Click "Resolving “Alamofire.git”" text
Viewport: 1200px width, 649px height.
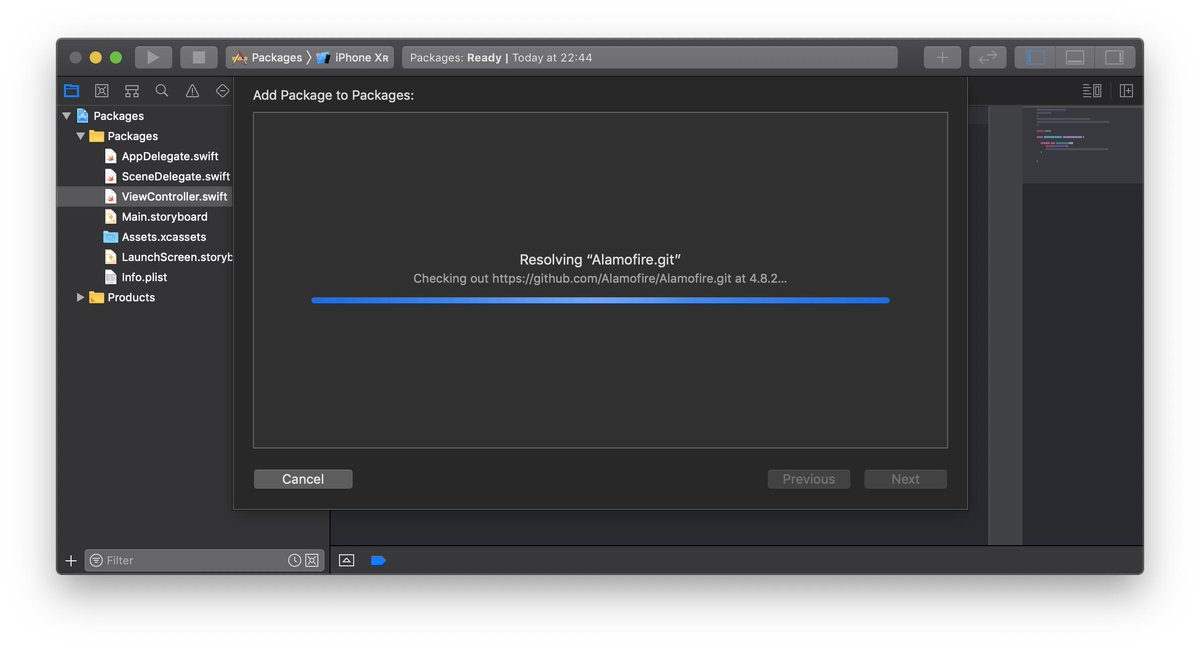point(600,260)
